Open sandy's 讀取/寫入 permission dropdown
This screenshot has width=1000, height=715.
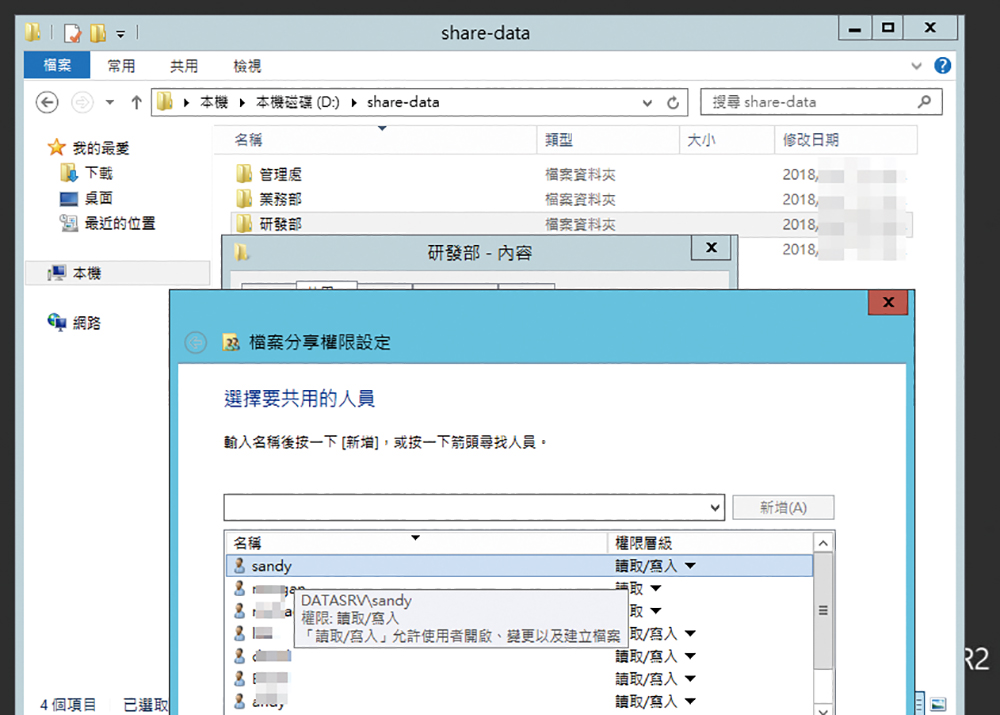[x=690, y=566]
